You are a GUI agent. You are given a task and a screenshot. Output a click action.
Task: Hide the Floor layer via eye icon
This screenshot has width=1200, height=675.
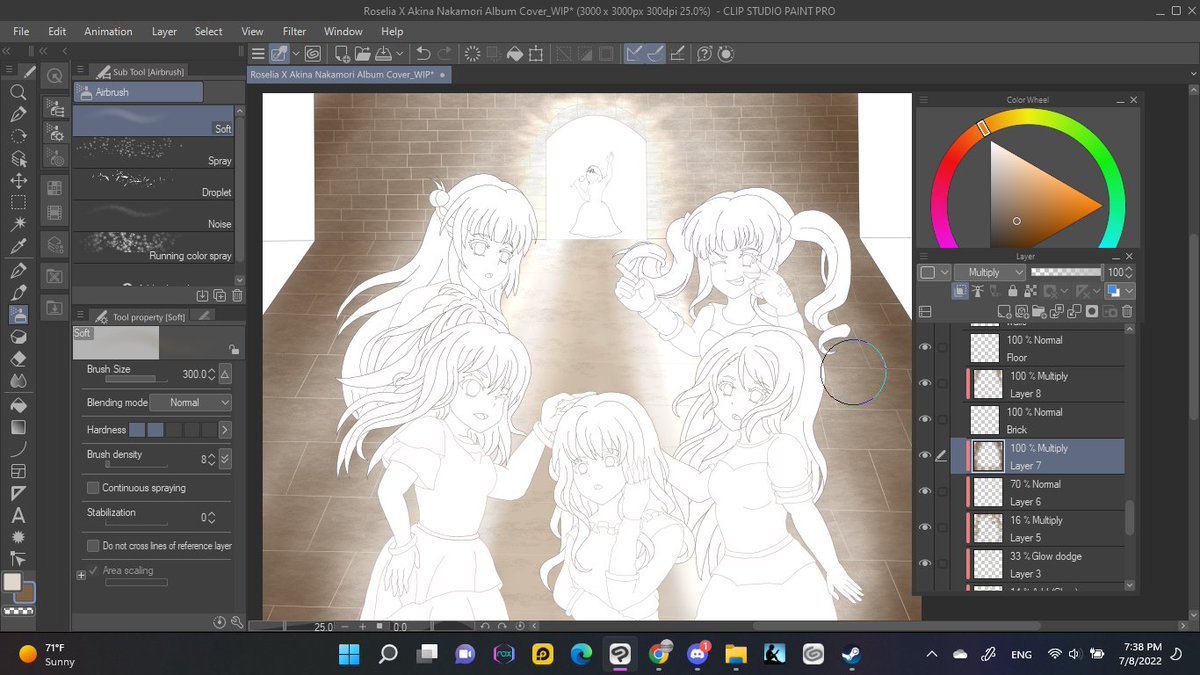925,347
